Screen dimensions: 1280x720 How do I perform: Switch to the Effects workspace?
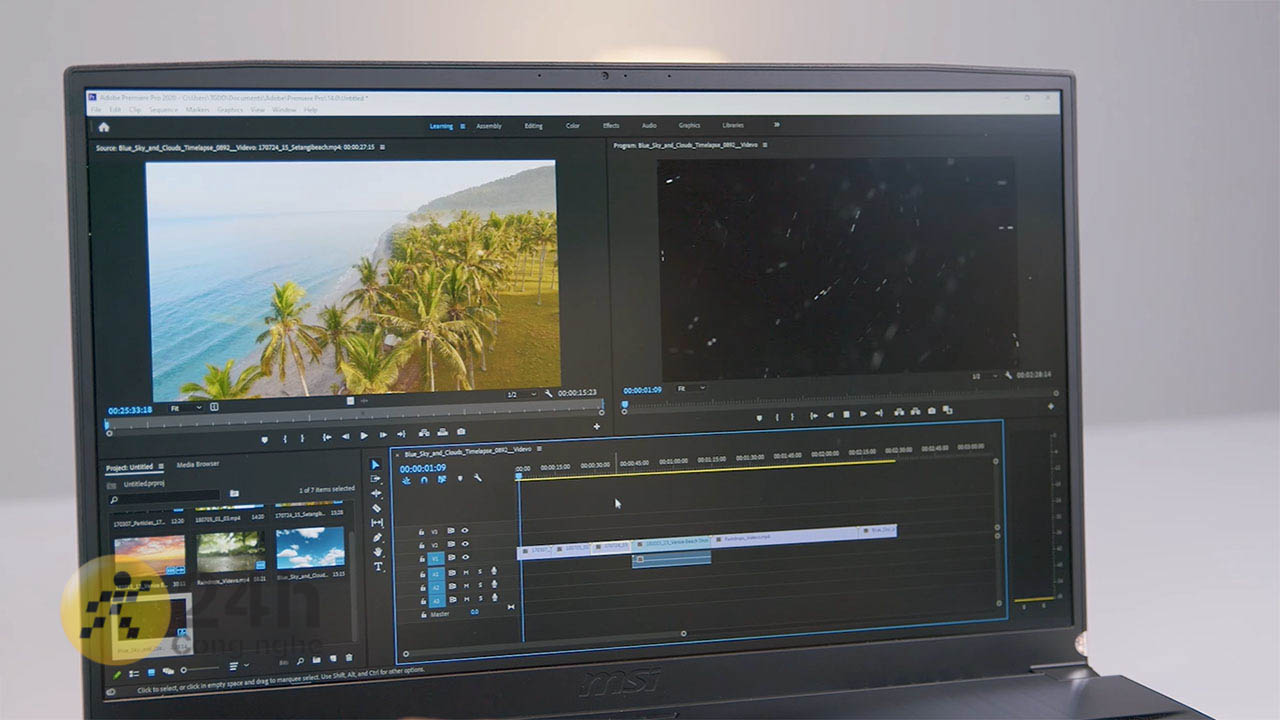click(x=611, y=126)
